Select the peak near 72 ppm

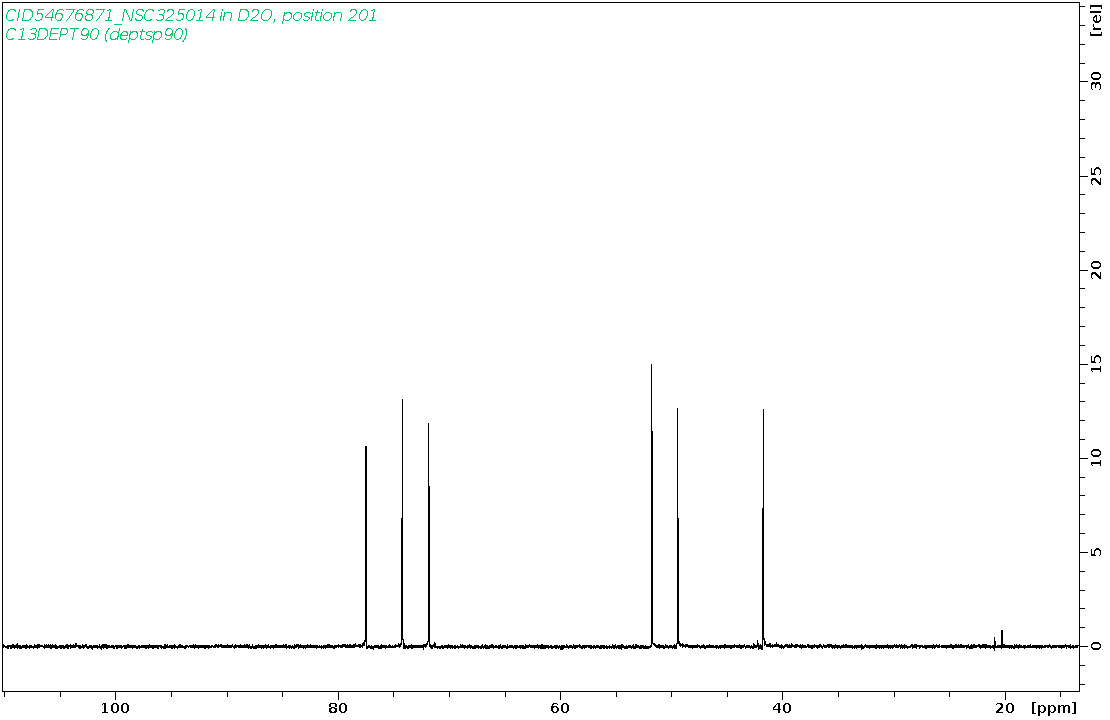428,535
